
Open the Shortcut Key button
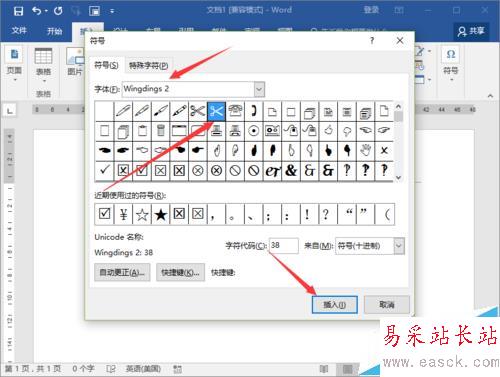[180, 272]
